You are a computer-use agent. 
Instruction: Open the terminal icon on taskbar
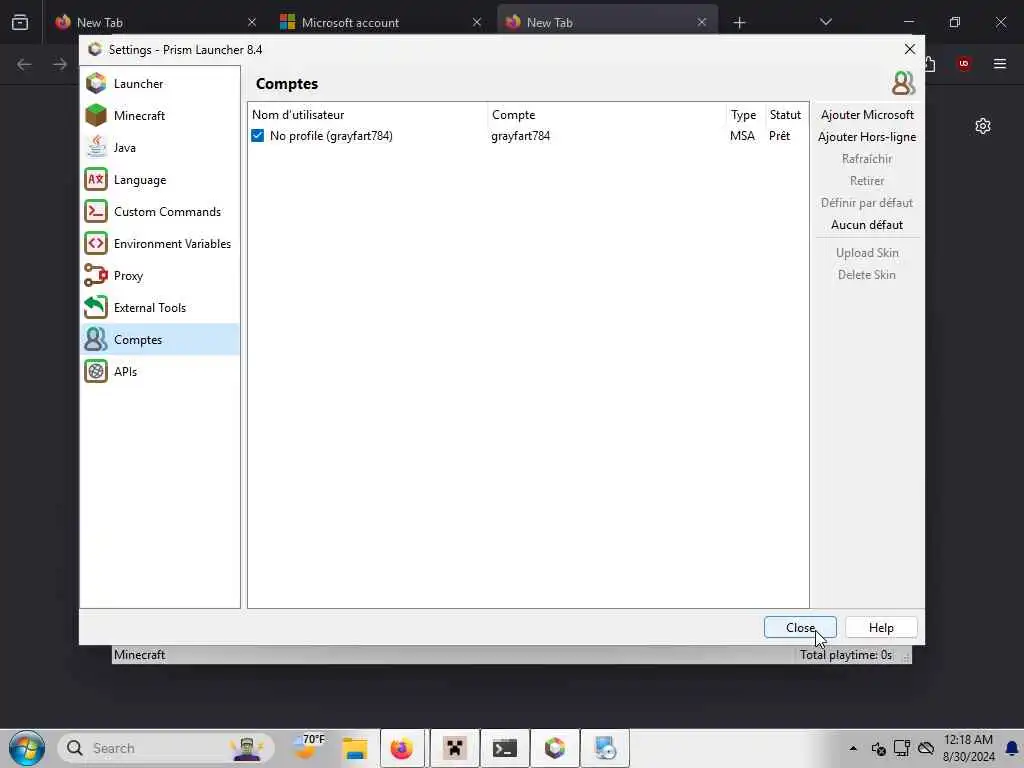505,748
